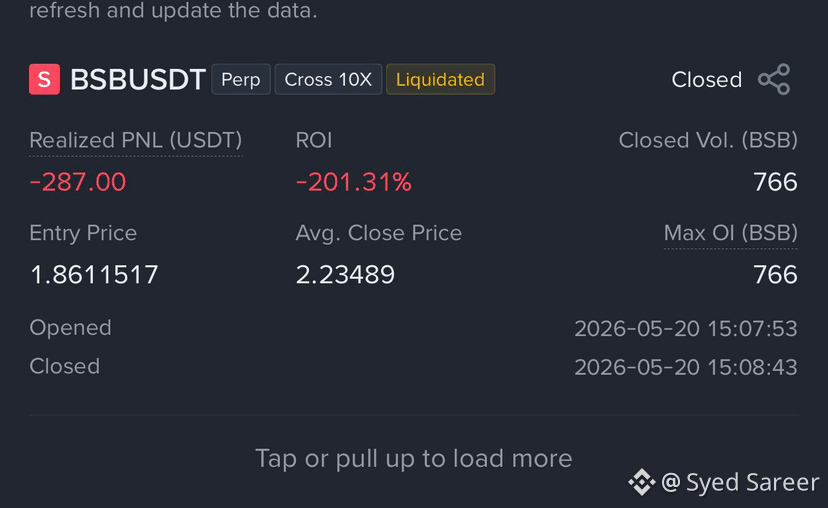Open Max OI (BSB) explanation

pos(730,233)
